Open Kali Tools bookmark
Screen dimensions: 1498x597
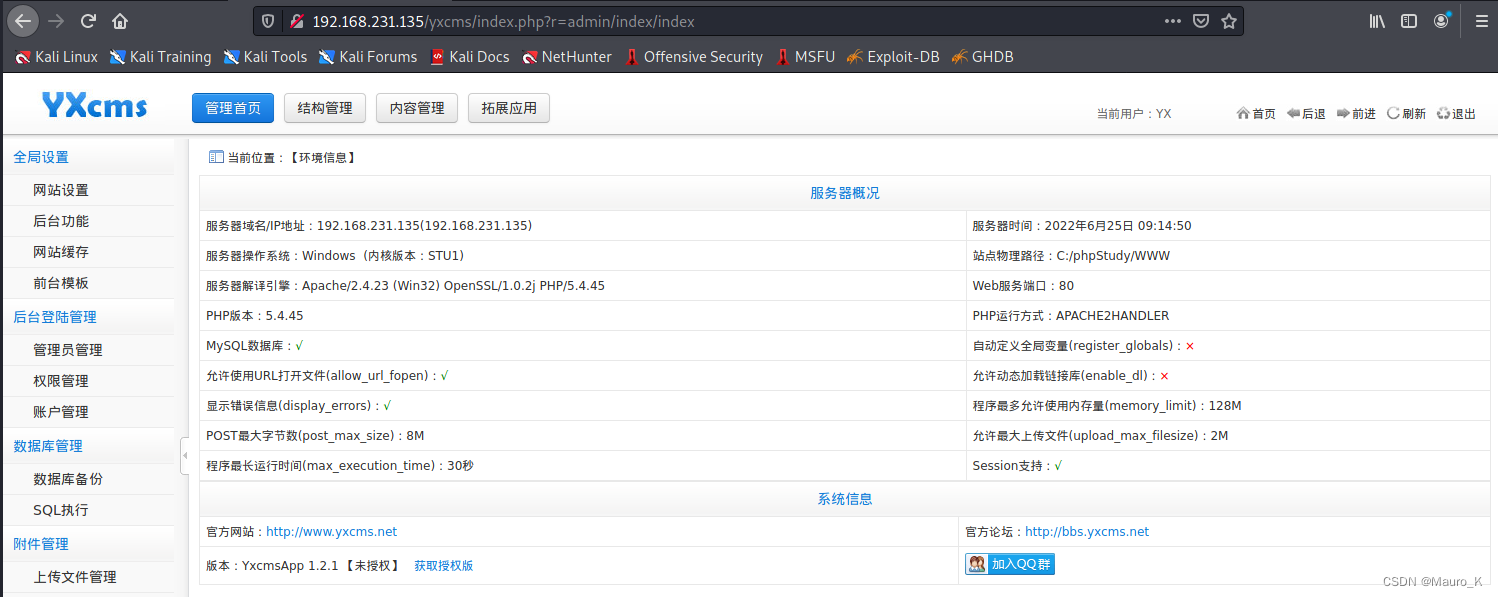point(266,57)
